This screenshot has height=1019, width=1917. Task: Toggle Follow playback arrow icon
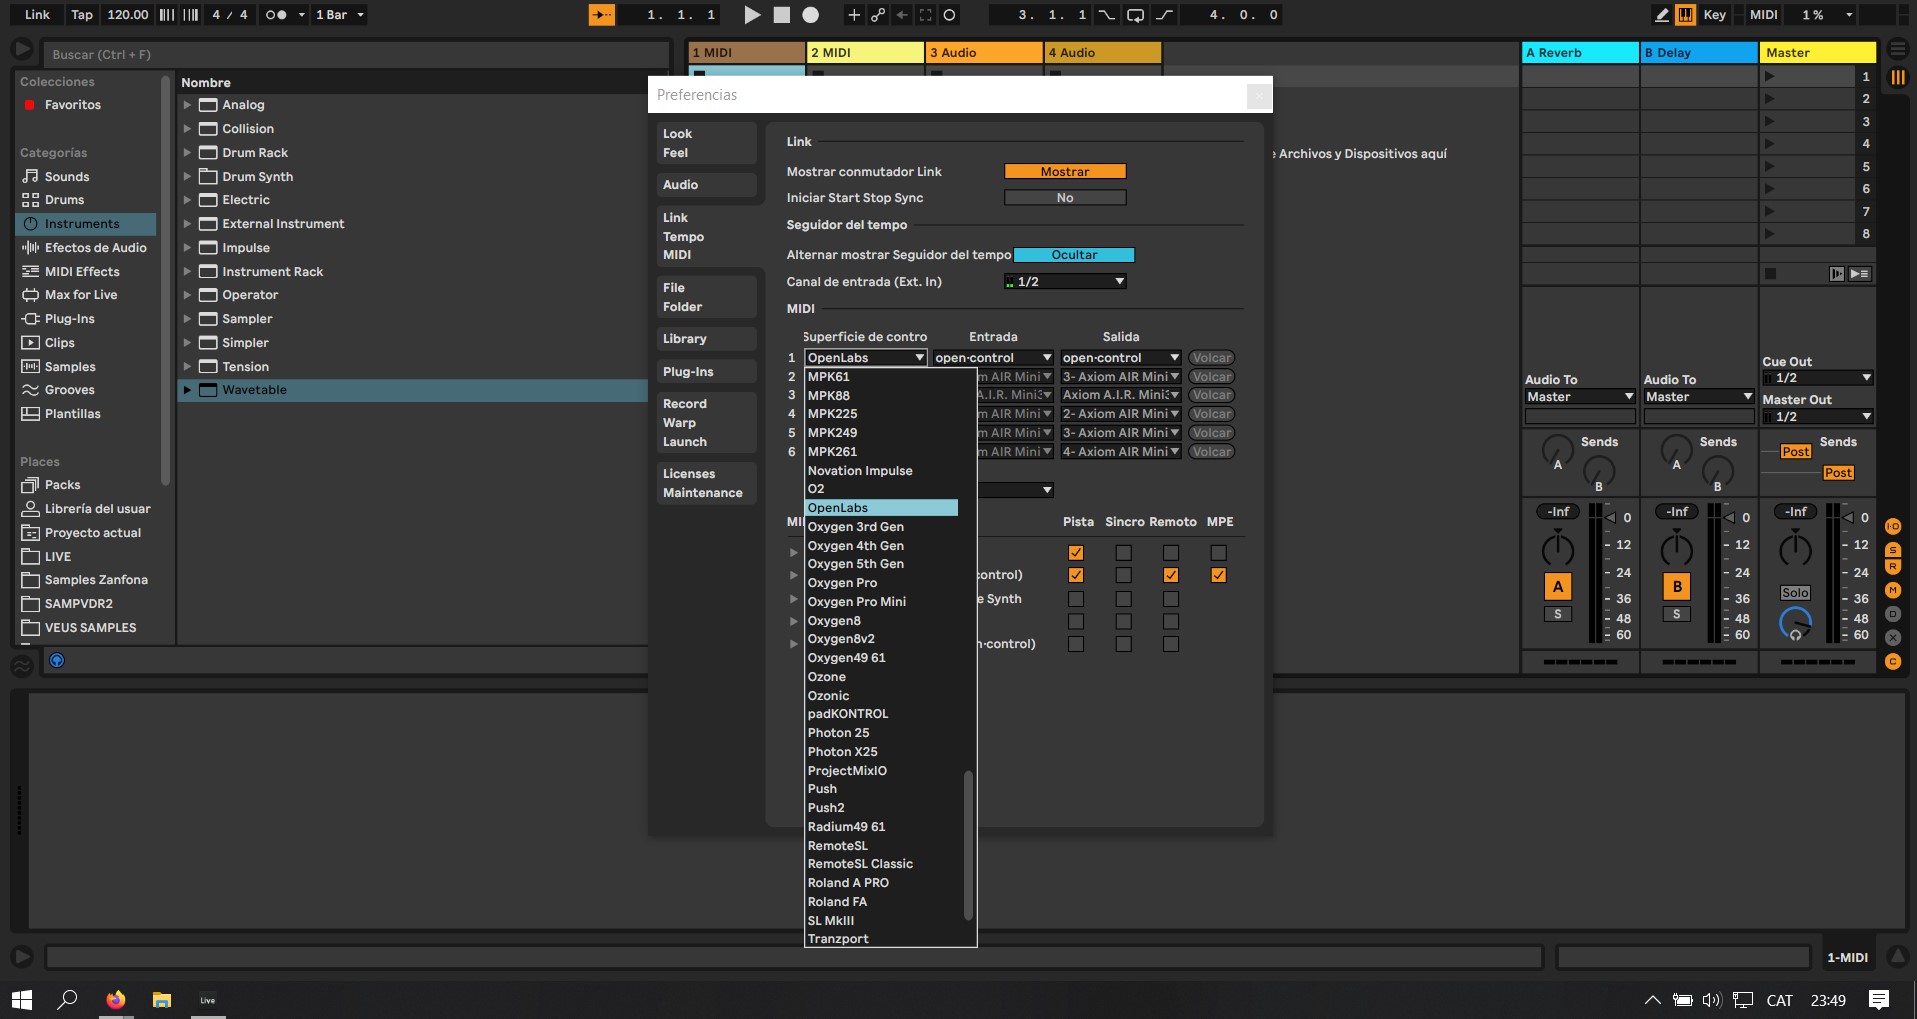tap(601, 15)
